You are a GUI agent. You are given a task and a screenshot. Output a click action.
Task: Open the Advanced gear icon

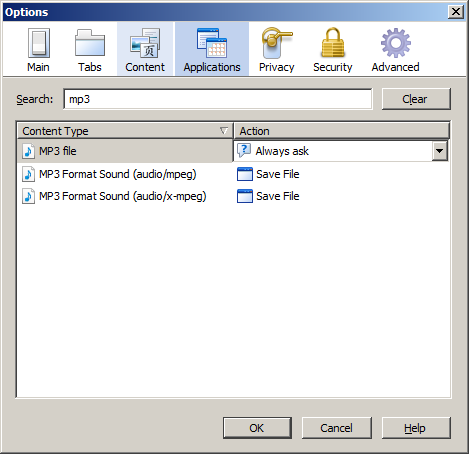point(396,43)
